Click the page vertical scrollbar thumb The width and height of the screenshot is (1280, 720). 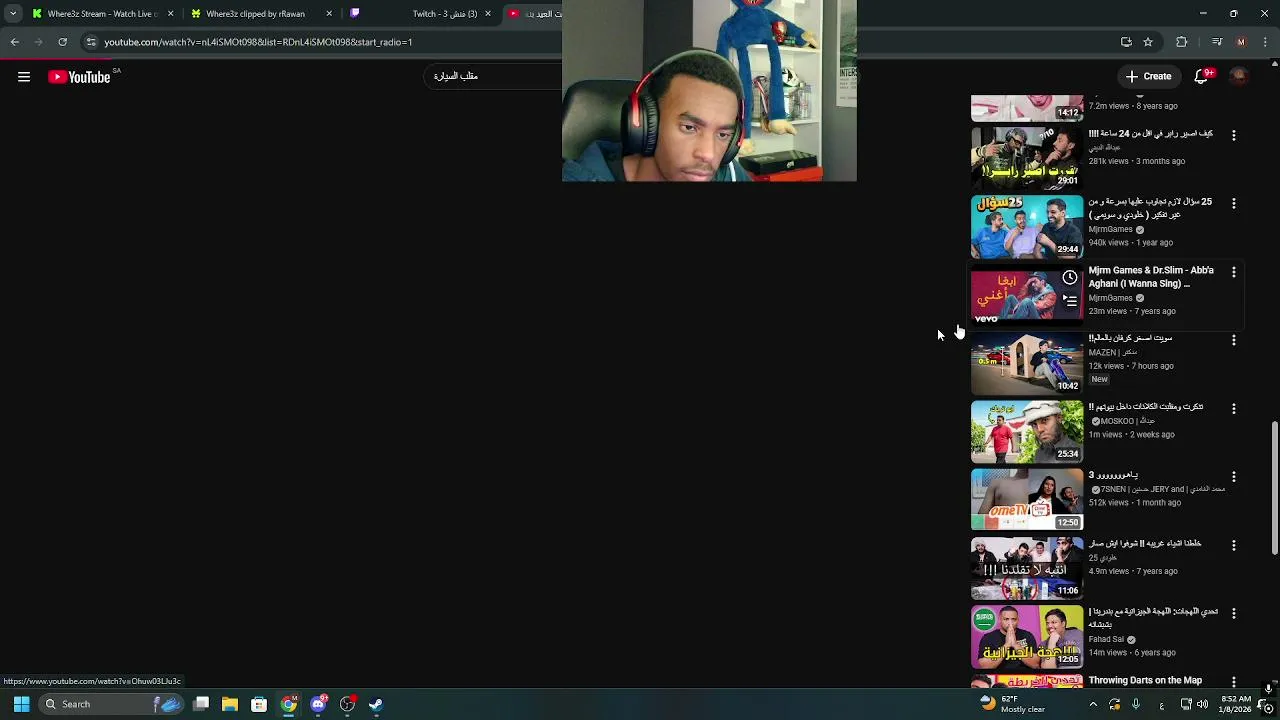(1274, 488)
